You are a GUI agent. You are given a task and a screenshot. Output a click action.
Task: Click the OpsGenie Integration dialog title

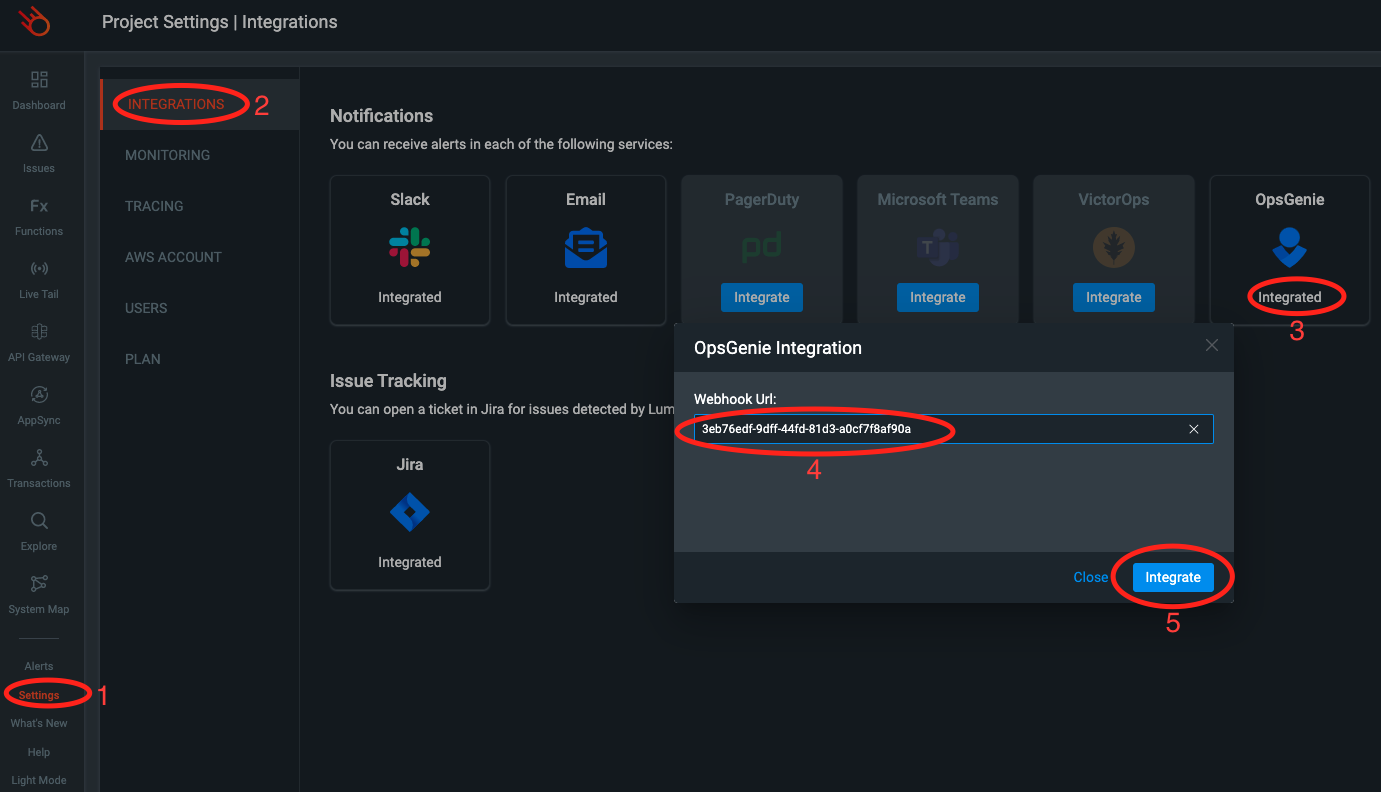[x=778, y=348]
